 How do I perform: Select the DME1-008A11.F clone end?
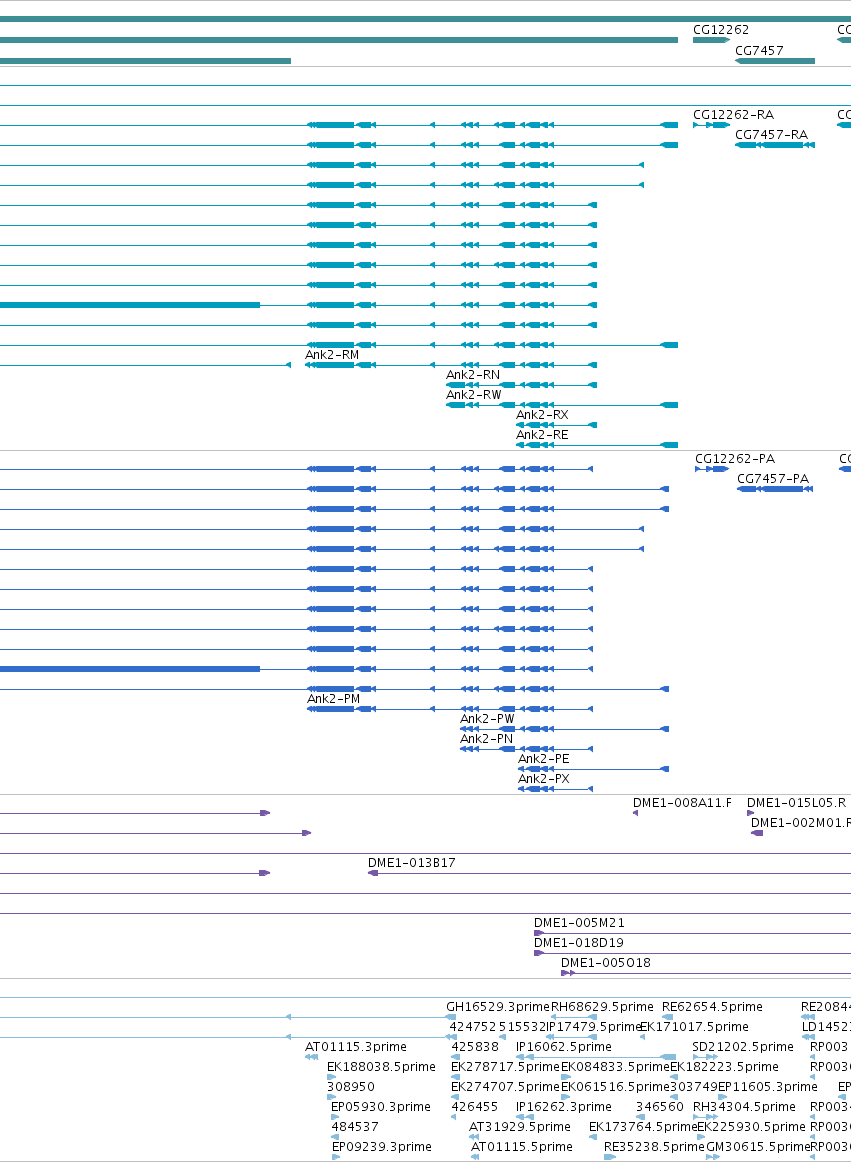click(635, 813)
